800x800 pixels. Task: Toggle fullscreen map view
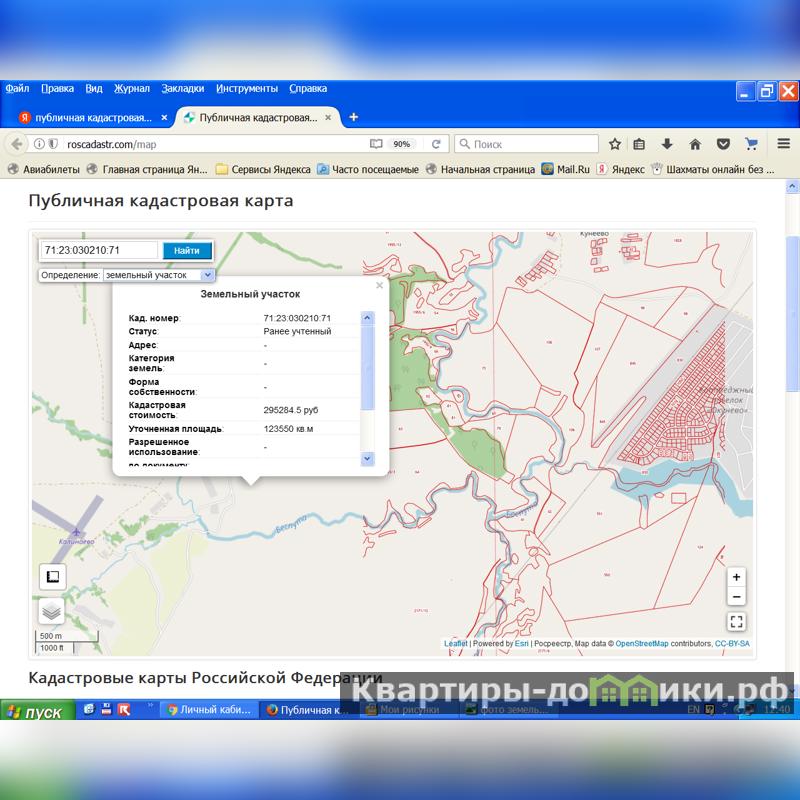pyautogui.click(x=737, y=622)
